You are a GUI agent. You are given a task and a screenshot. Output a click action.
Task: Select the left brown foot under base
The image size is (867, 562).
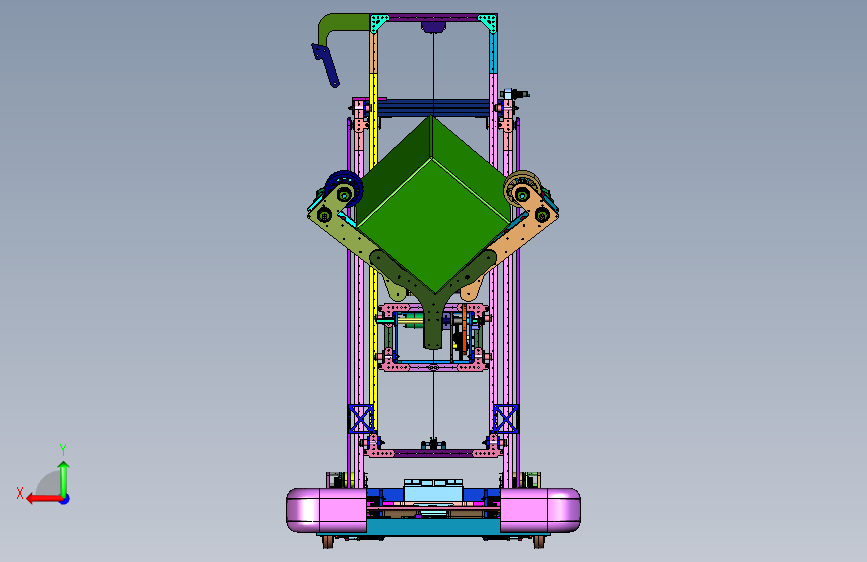(x=328, y=542)
